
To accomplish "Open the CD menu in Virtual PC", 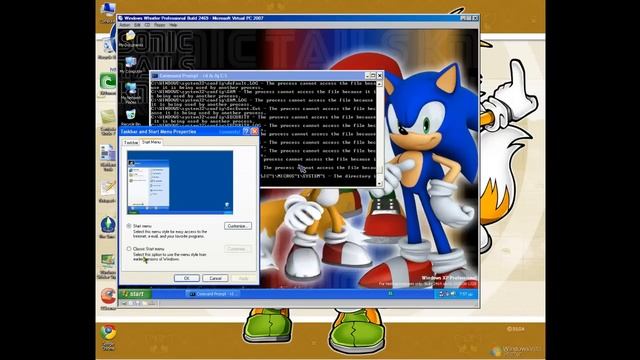I will click(147, 25).
